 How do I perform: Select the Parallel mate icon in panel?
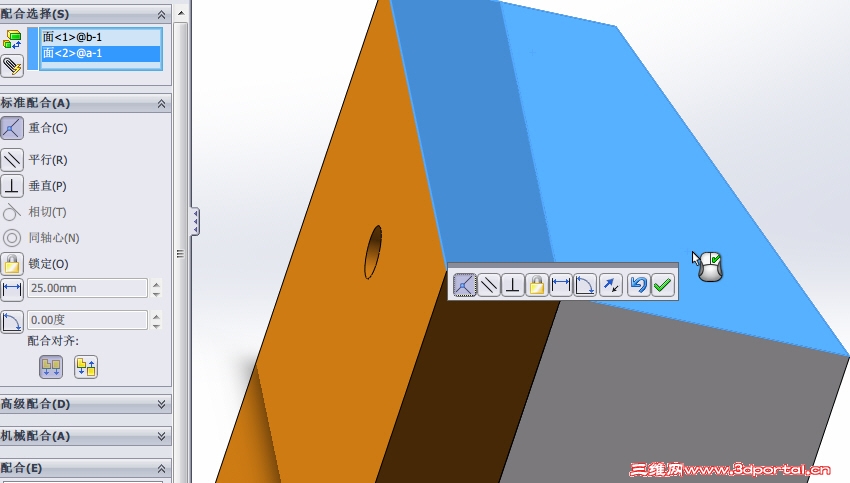click(12, 160)
